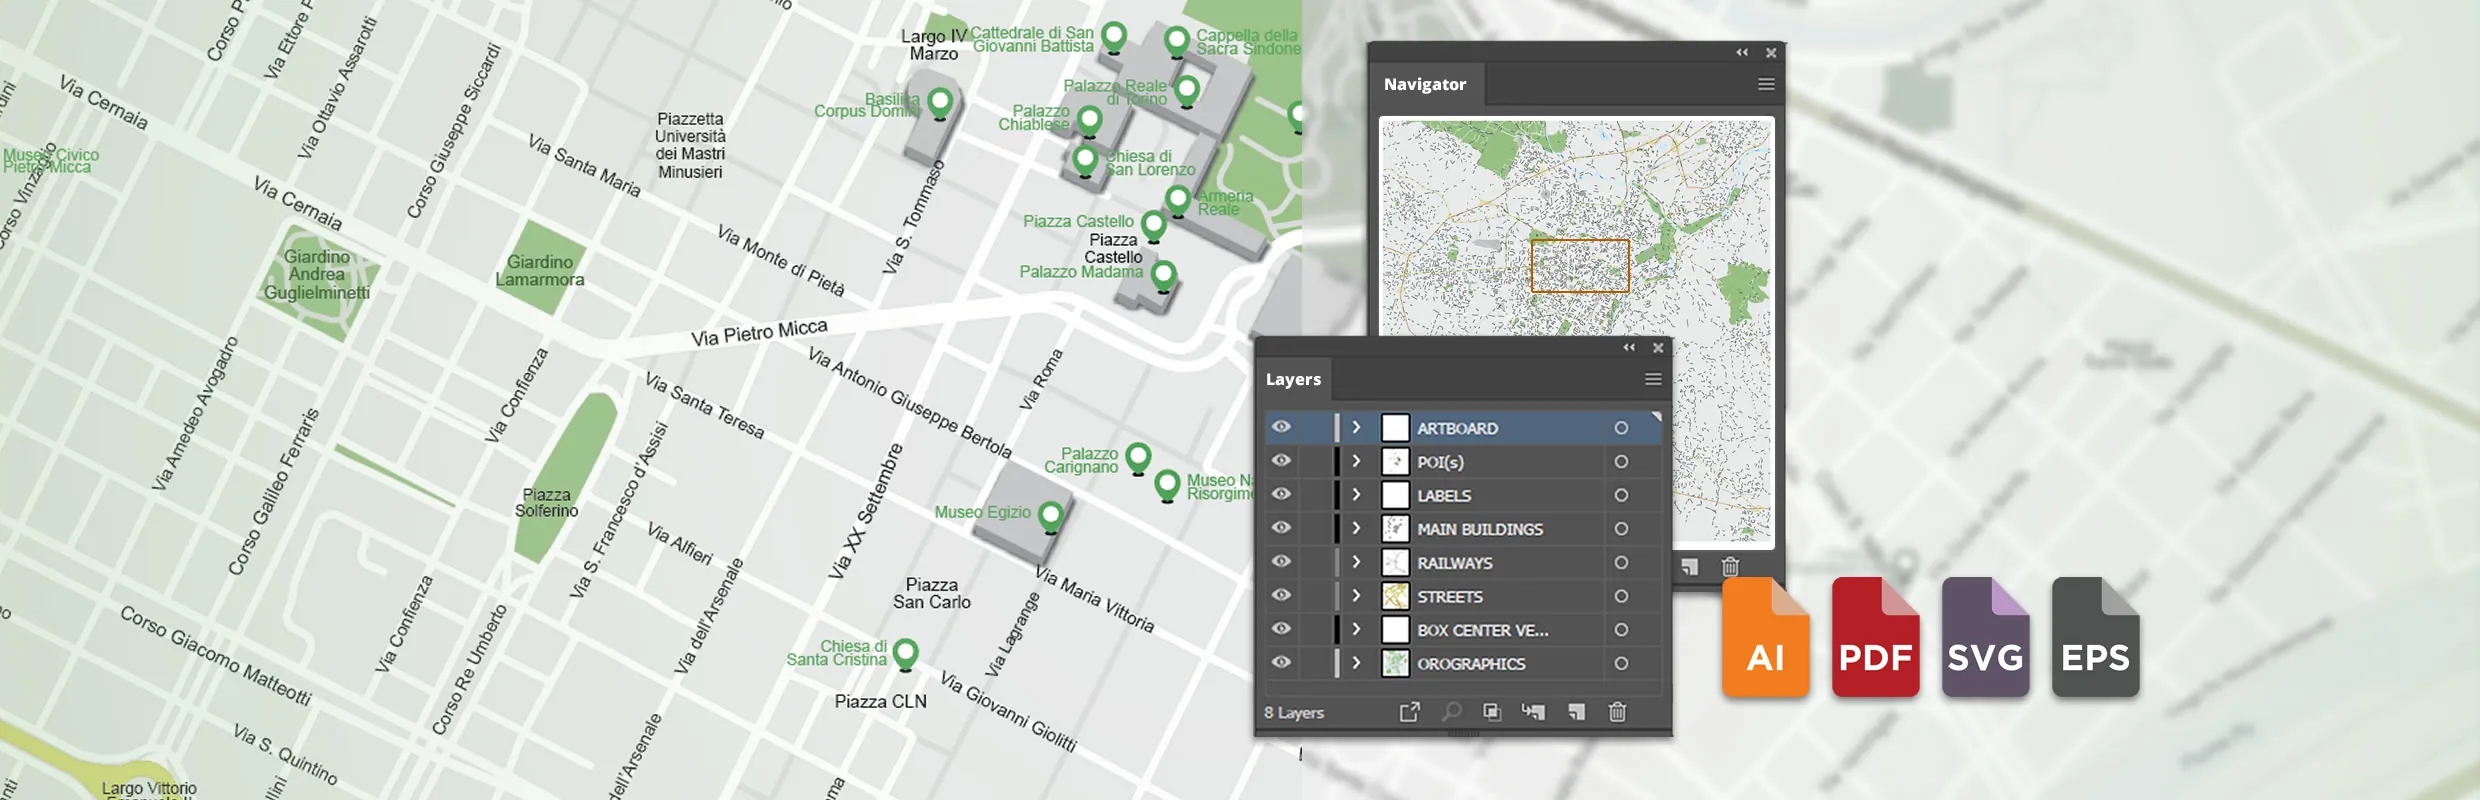This screenshot has height=800, width=2480.
Task: Hide the STREETS layer
Action: [1281, 595]
